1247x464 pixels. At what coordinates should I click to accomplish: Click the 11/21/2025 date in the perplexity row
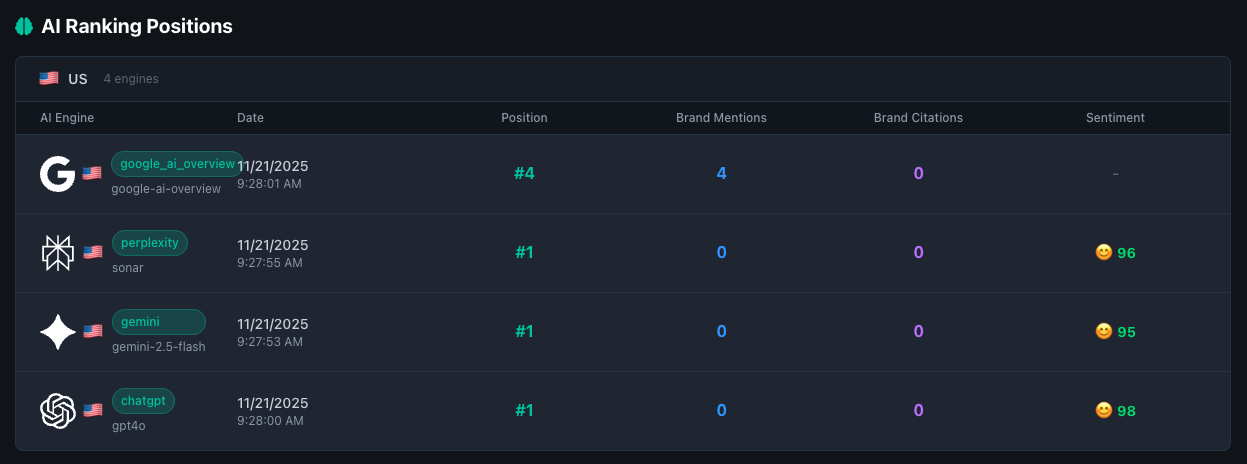[x=273, y=245]
